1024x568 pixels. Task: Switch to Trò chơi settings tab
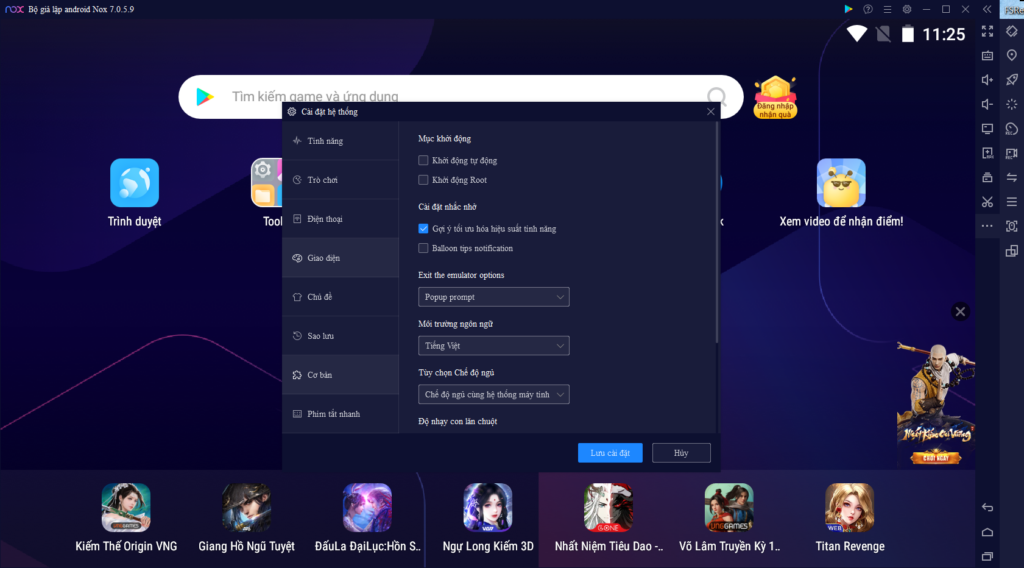tap(340, 180)
